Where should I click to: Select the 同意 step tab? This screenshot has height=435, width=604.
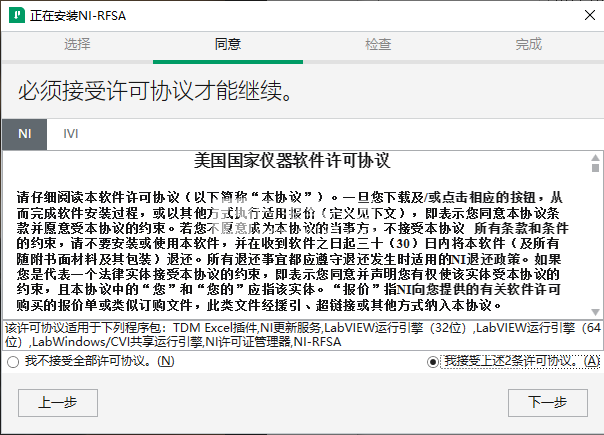pyautogui.click(x=228, y=44)
